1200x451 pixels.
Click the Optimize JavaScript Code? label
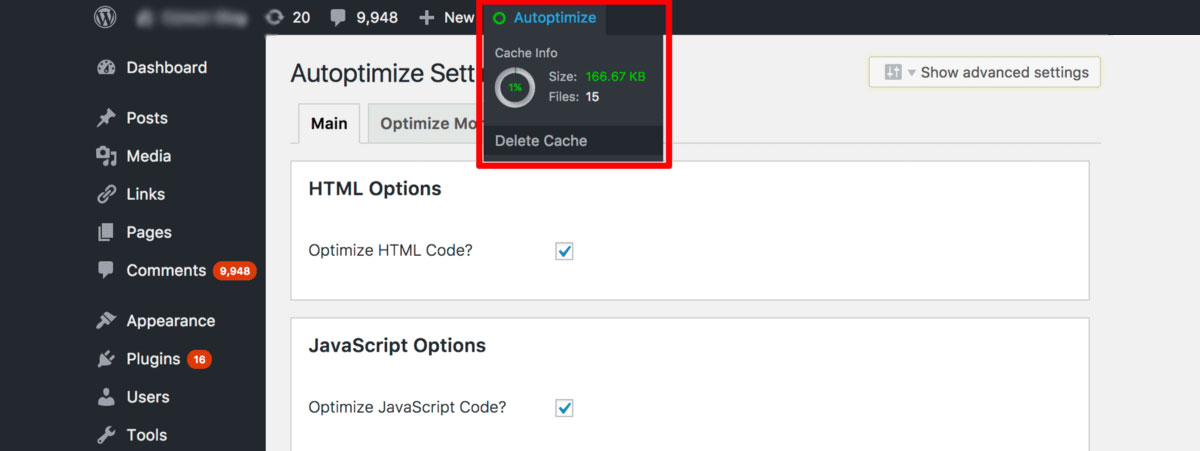pyautogui.click(x=407, y=407)
